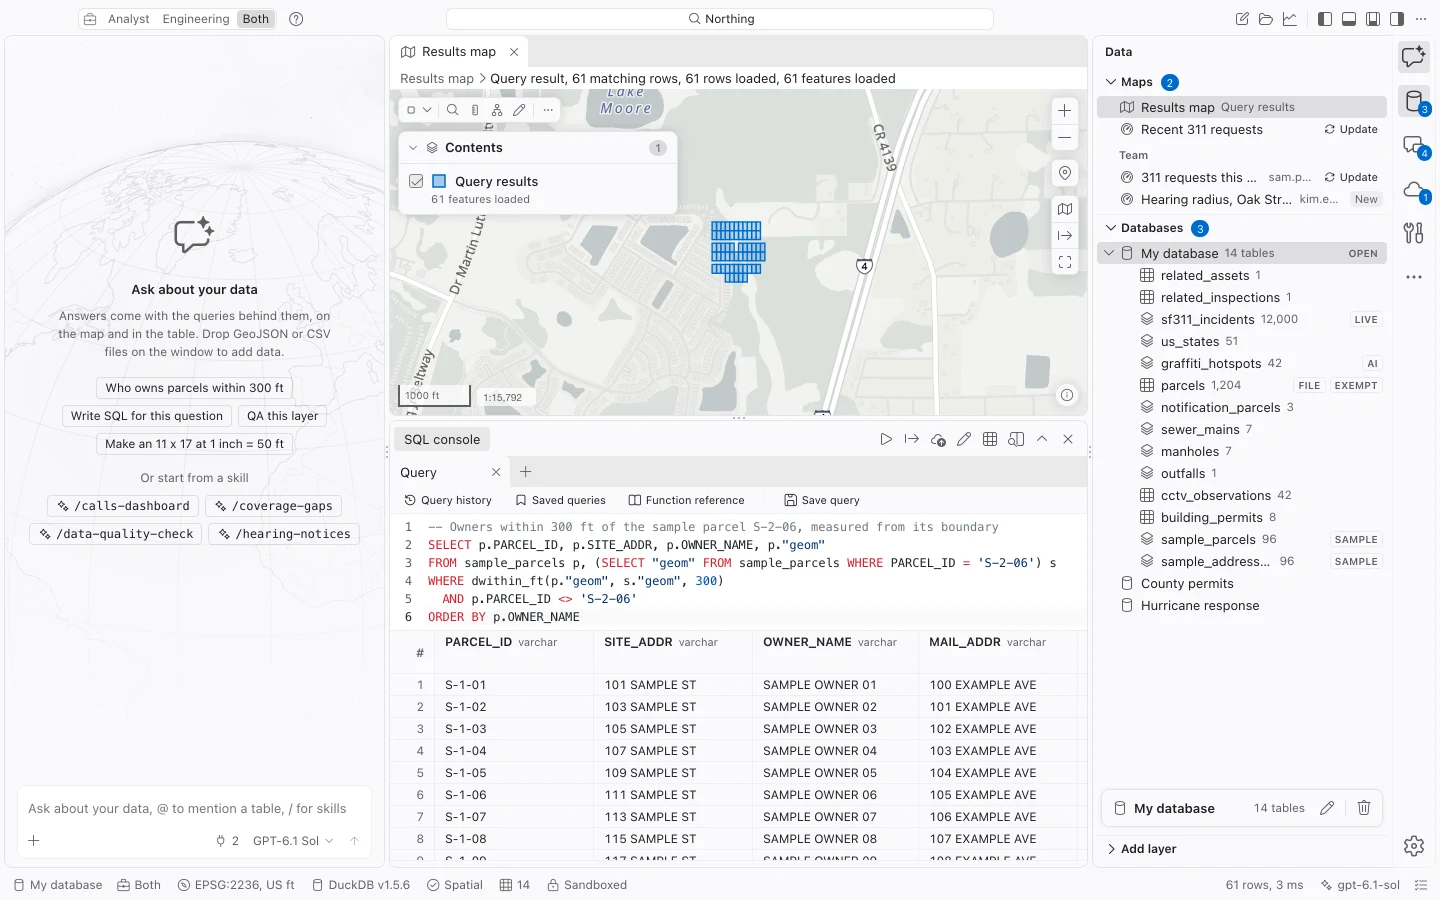Run the SQL query with play icon
The width and height of the screenshot is (1440, 900).
point(886,439)
